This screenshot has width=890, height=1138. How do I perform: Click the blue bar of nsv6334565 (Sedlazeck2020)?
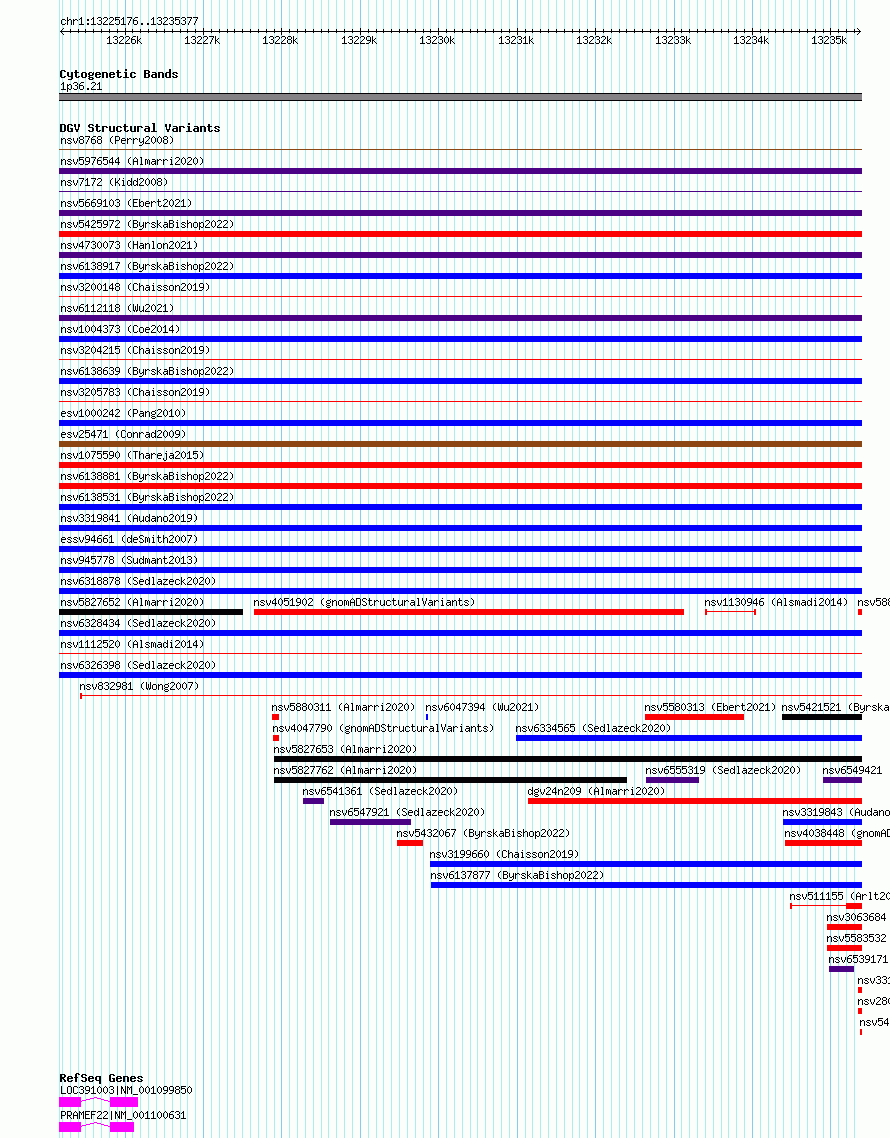[x=689, y=738]
